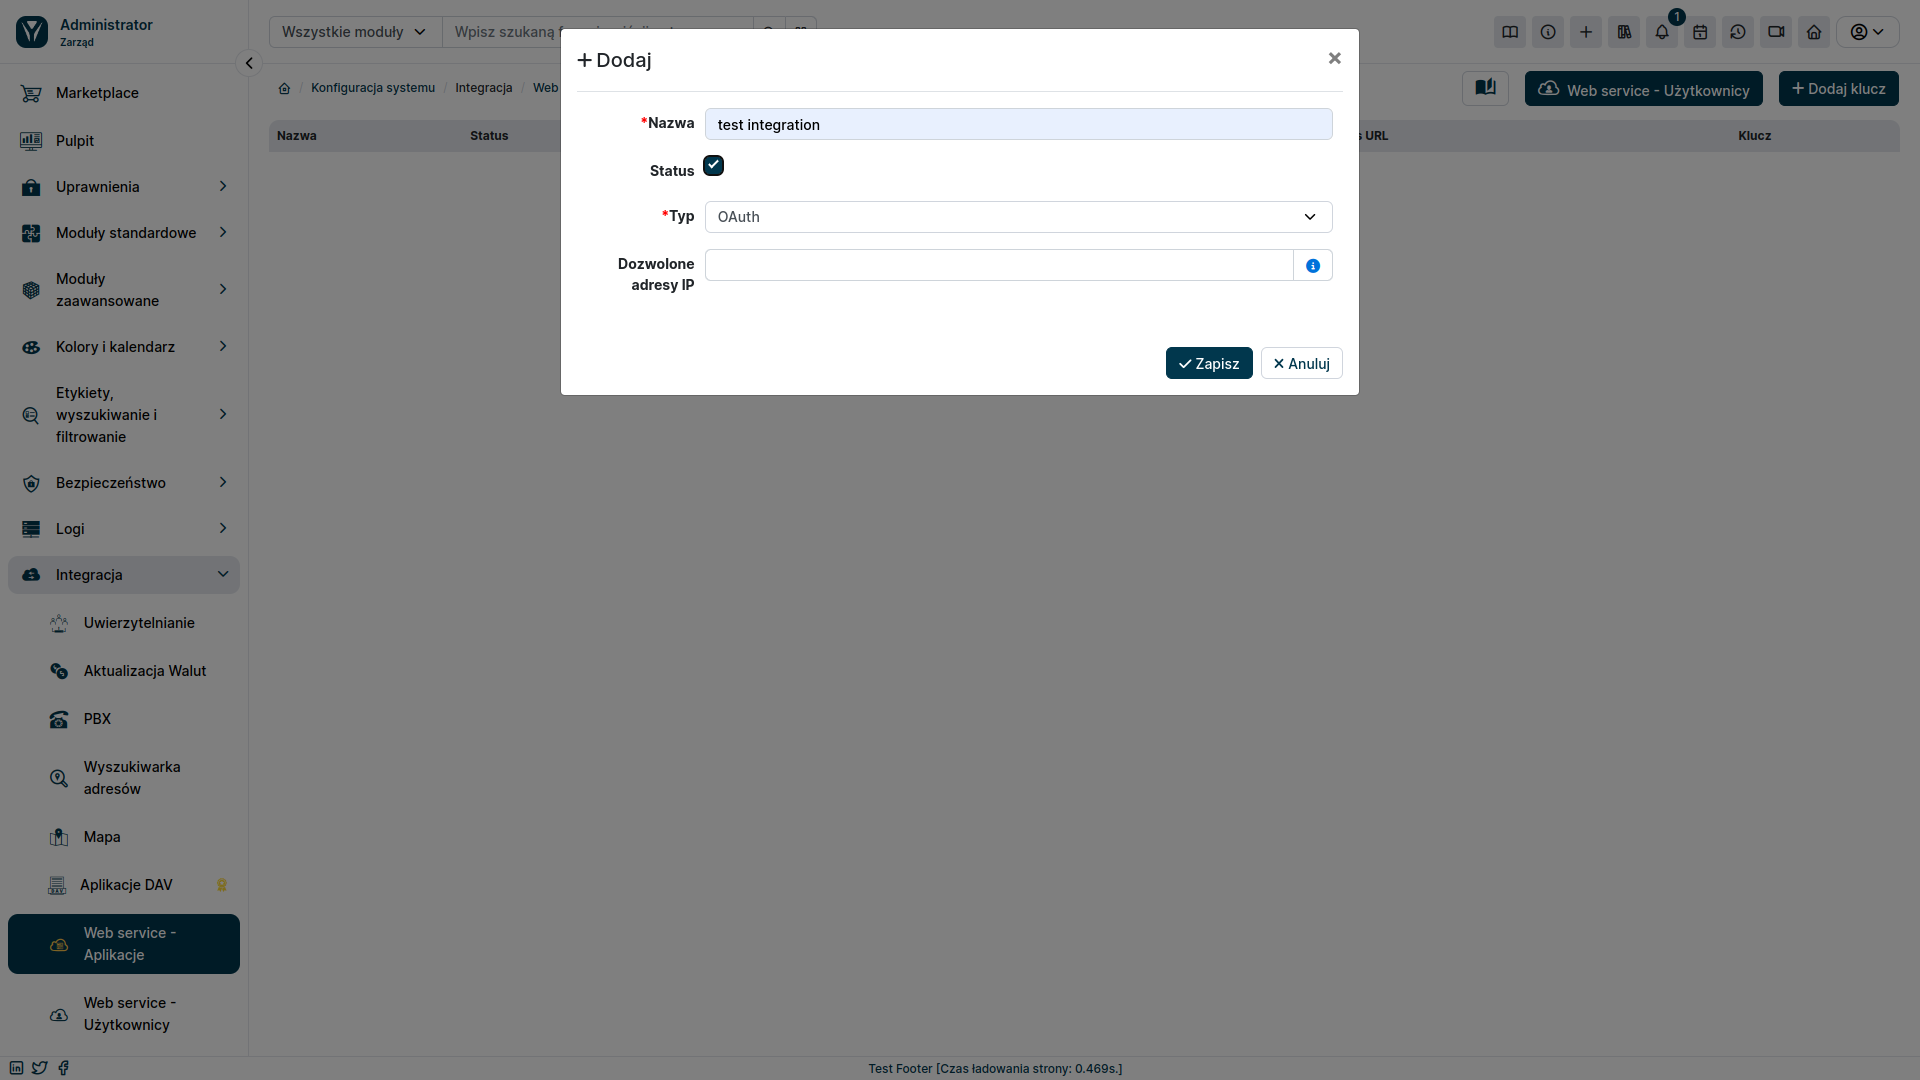Click the info icon next to IP field
The width and height of the screenshot is (1920, 1080).
pos(1313,265)
